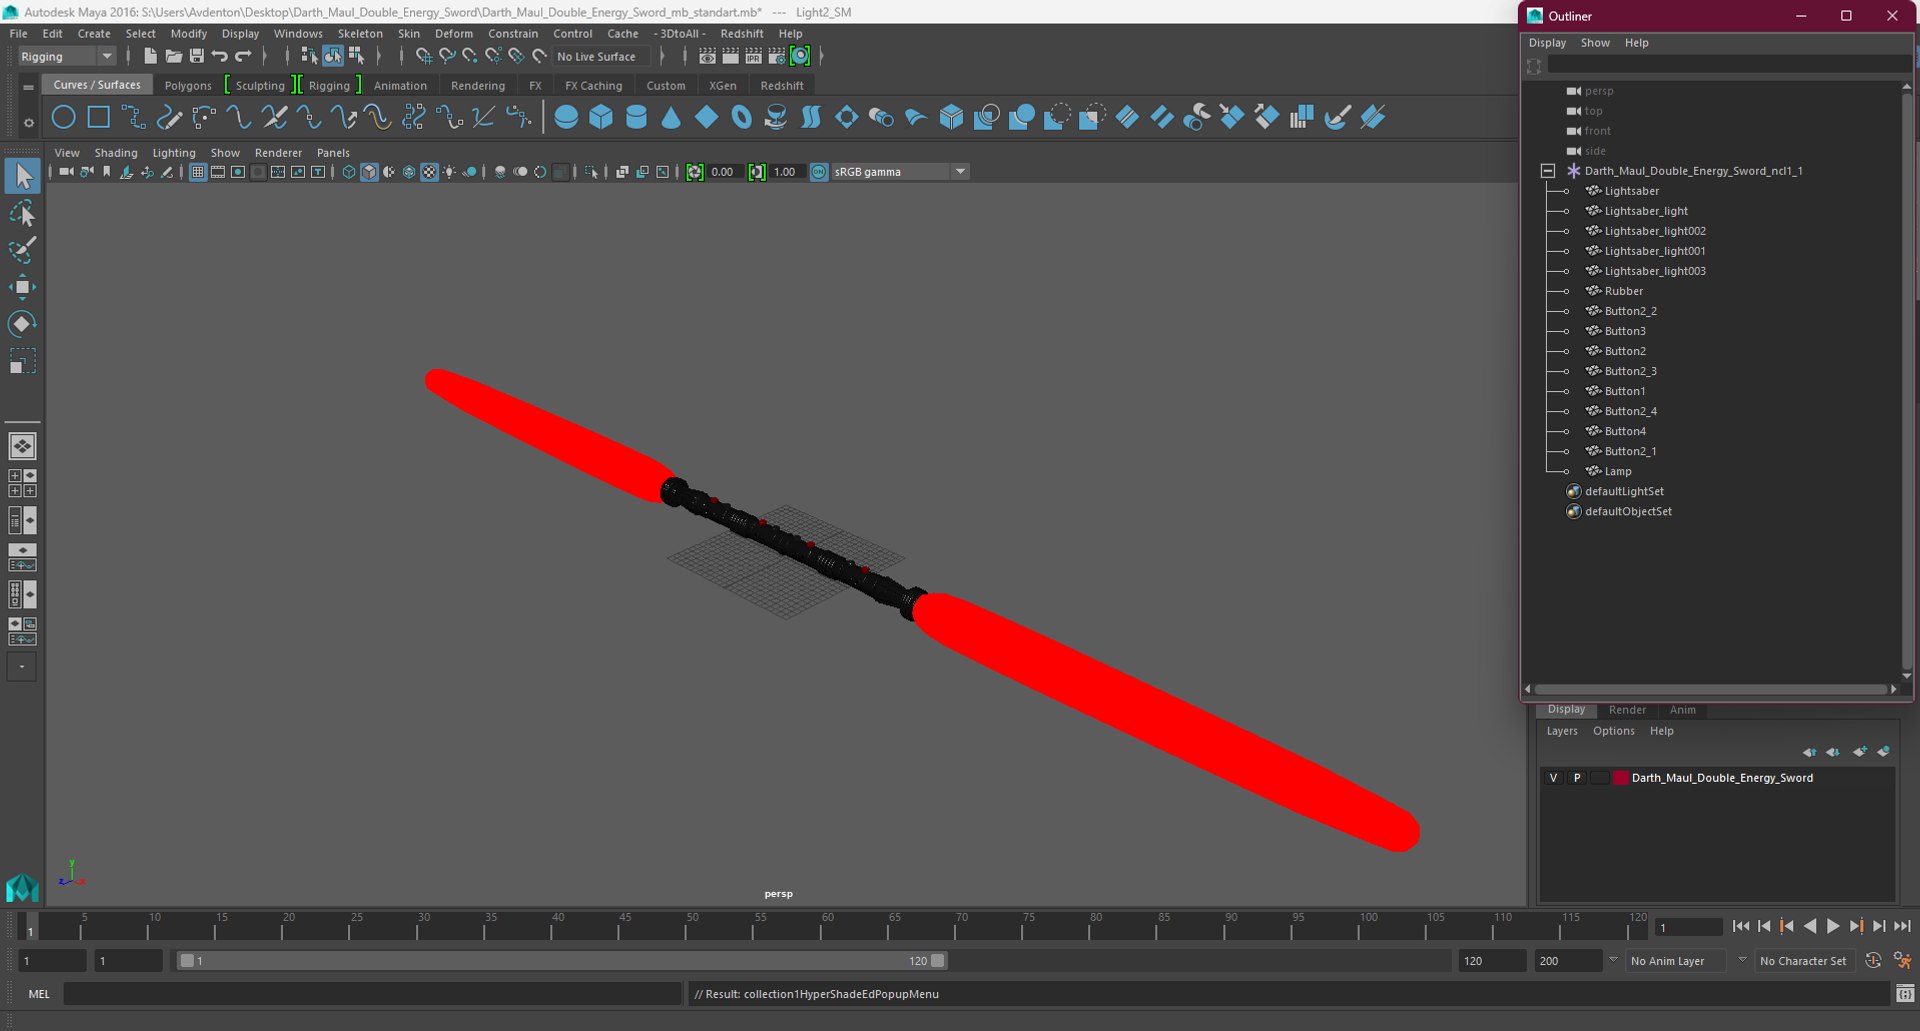The image size is (1920, 1031).
Task: Toggle P playback for Darth_Maul layer
Action: 1577,778
